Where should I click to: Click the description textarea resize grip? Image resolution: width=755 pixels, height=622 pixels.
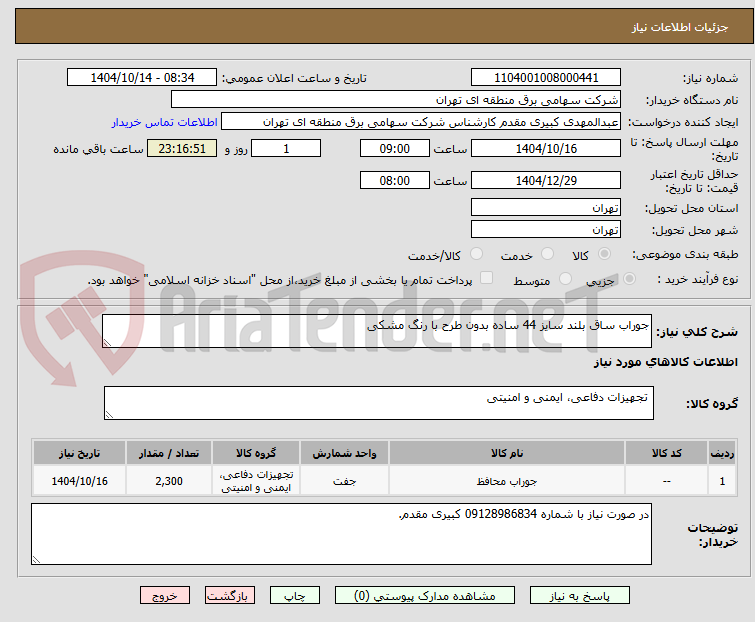107,342
